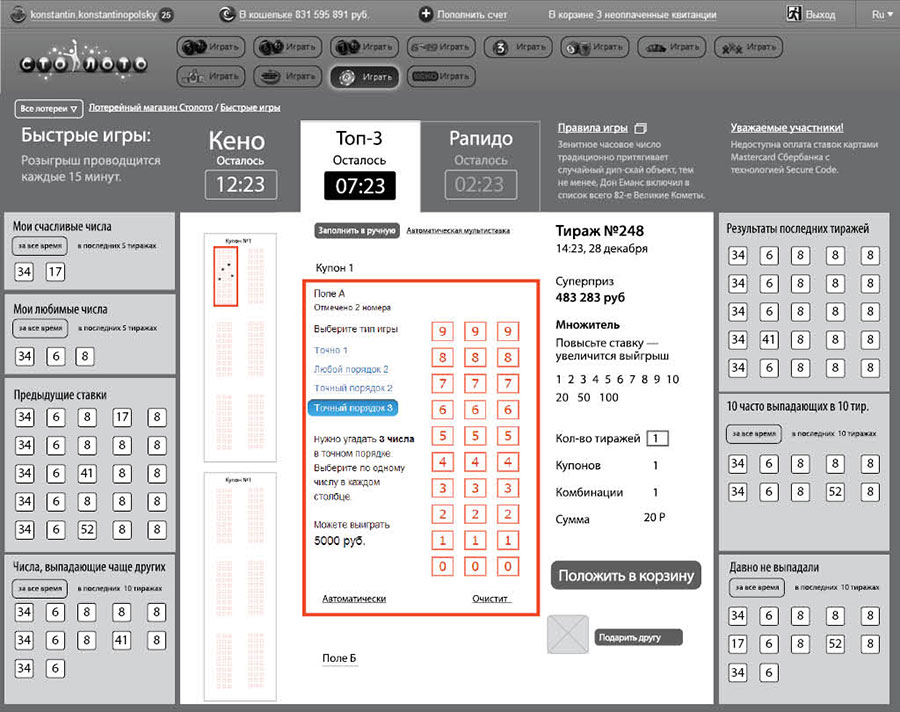The image size is (900, 712).
Task: Click the Кол-во тиражей input field
Action: [657, 438]
